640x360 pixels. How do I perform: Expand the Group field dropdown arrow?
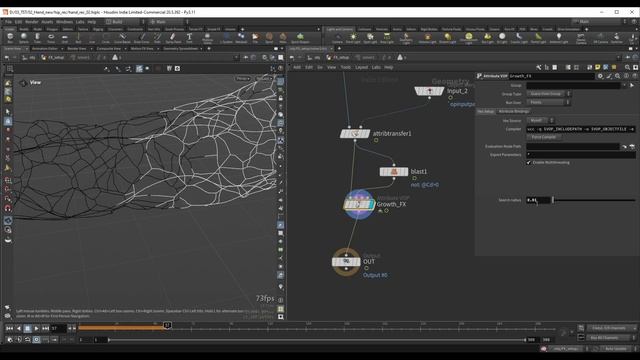point(624,85)
